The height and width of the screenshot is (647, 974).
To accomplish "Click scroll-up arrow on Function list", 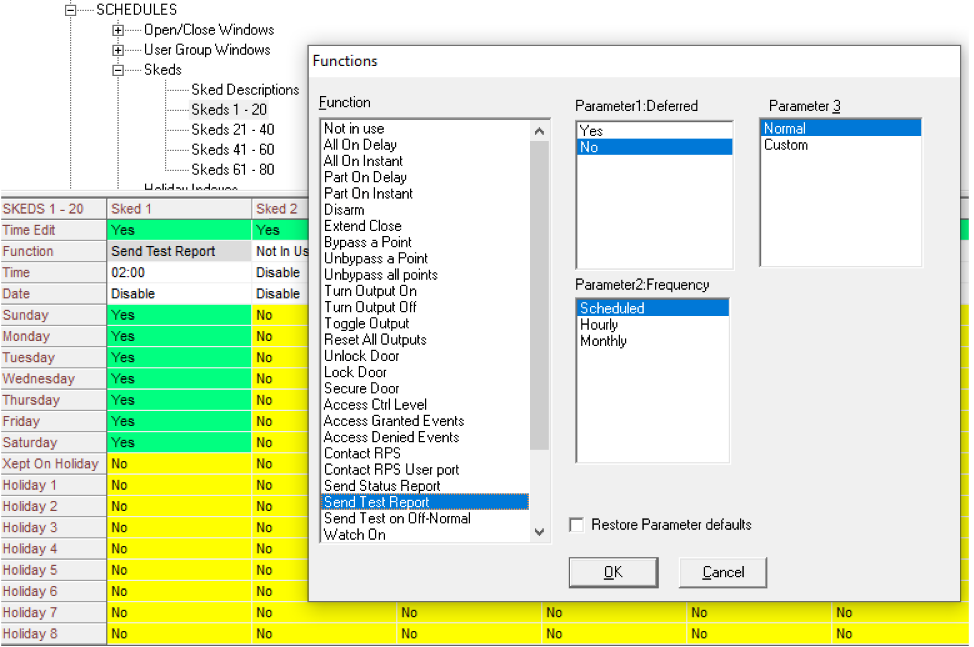I will (539, 129).
